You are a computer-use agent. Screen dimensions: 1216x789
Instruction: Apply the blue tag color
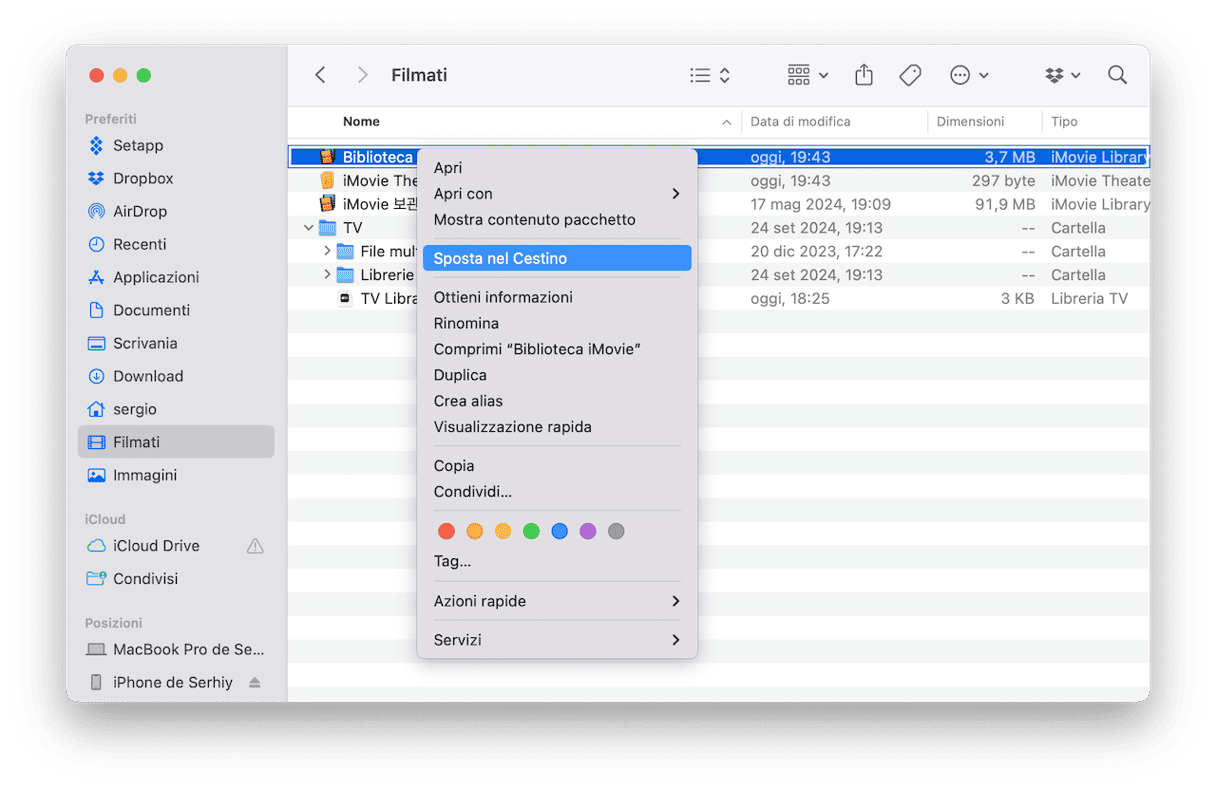pyautogui.click(x=560, y=531)
